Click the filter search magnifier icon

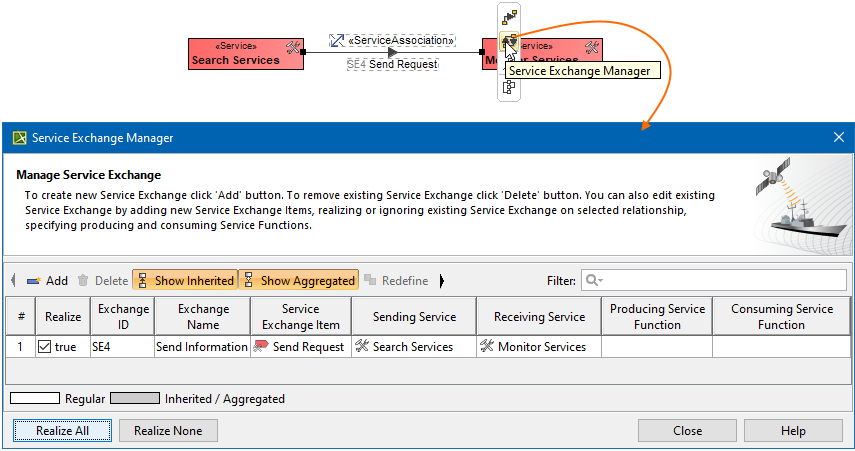tap(592, 281)
